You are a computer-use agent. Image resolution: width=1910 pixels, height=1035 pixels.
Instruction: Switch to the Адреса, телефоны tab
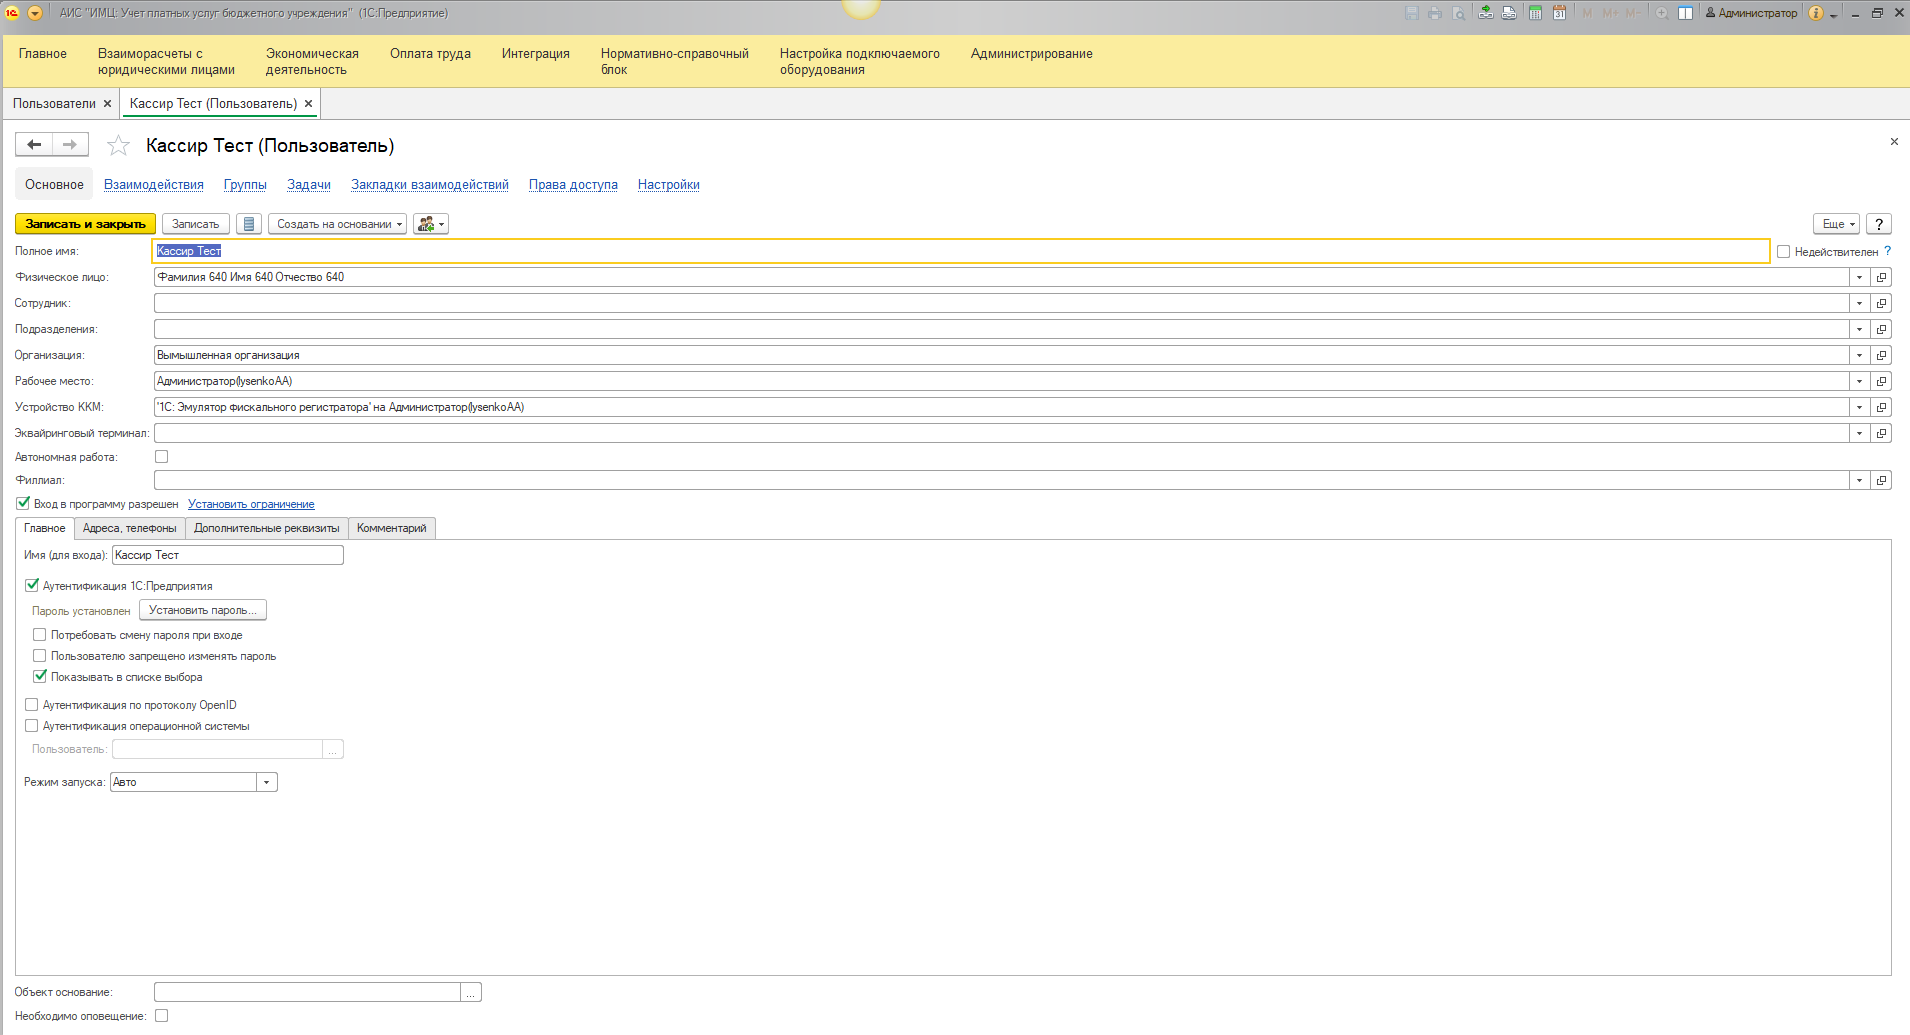(x=129, y=528)
